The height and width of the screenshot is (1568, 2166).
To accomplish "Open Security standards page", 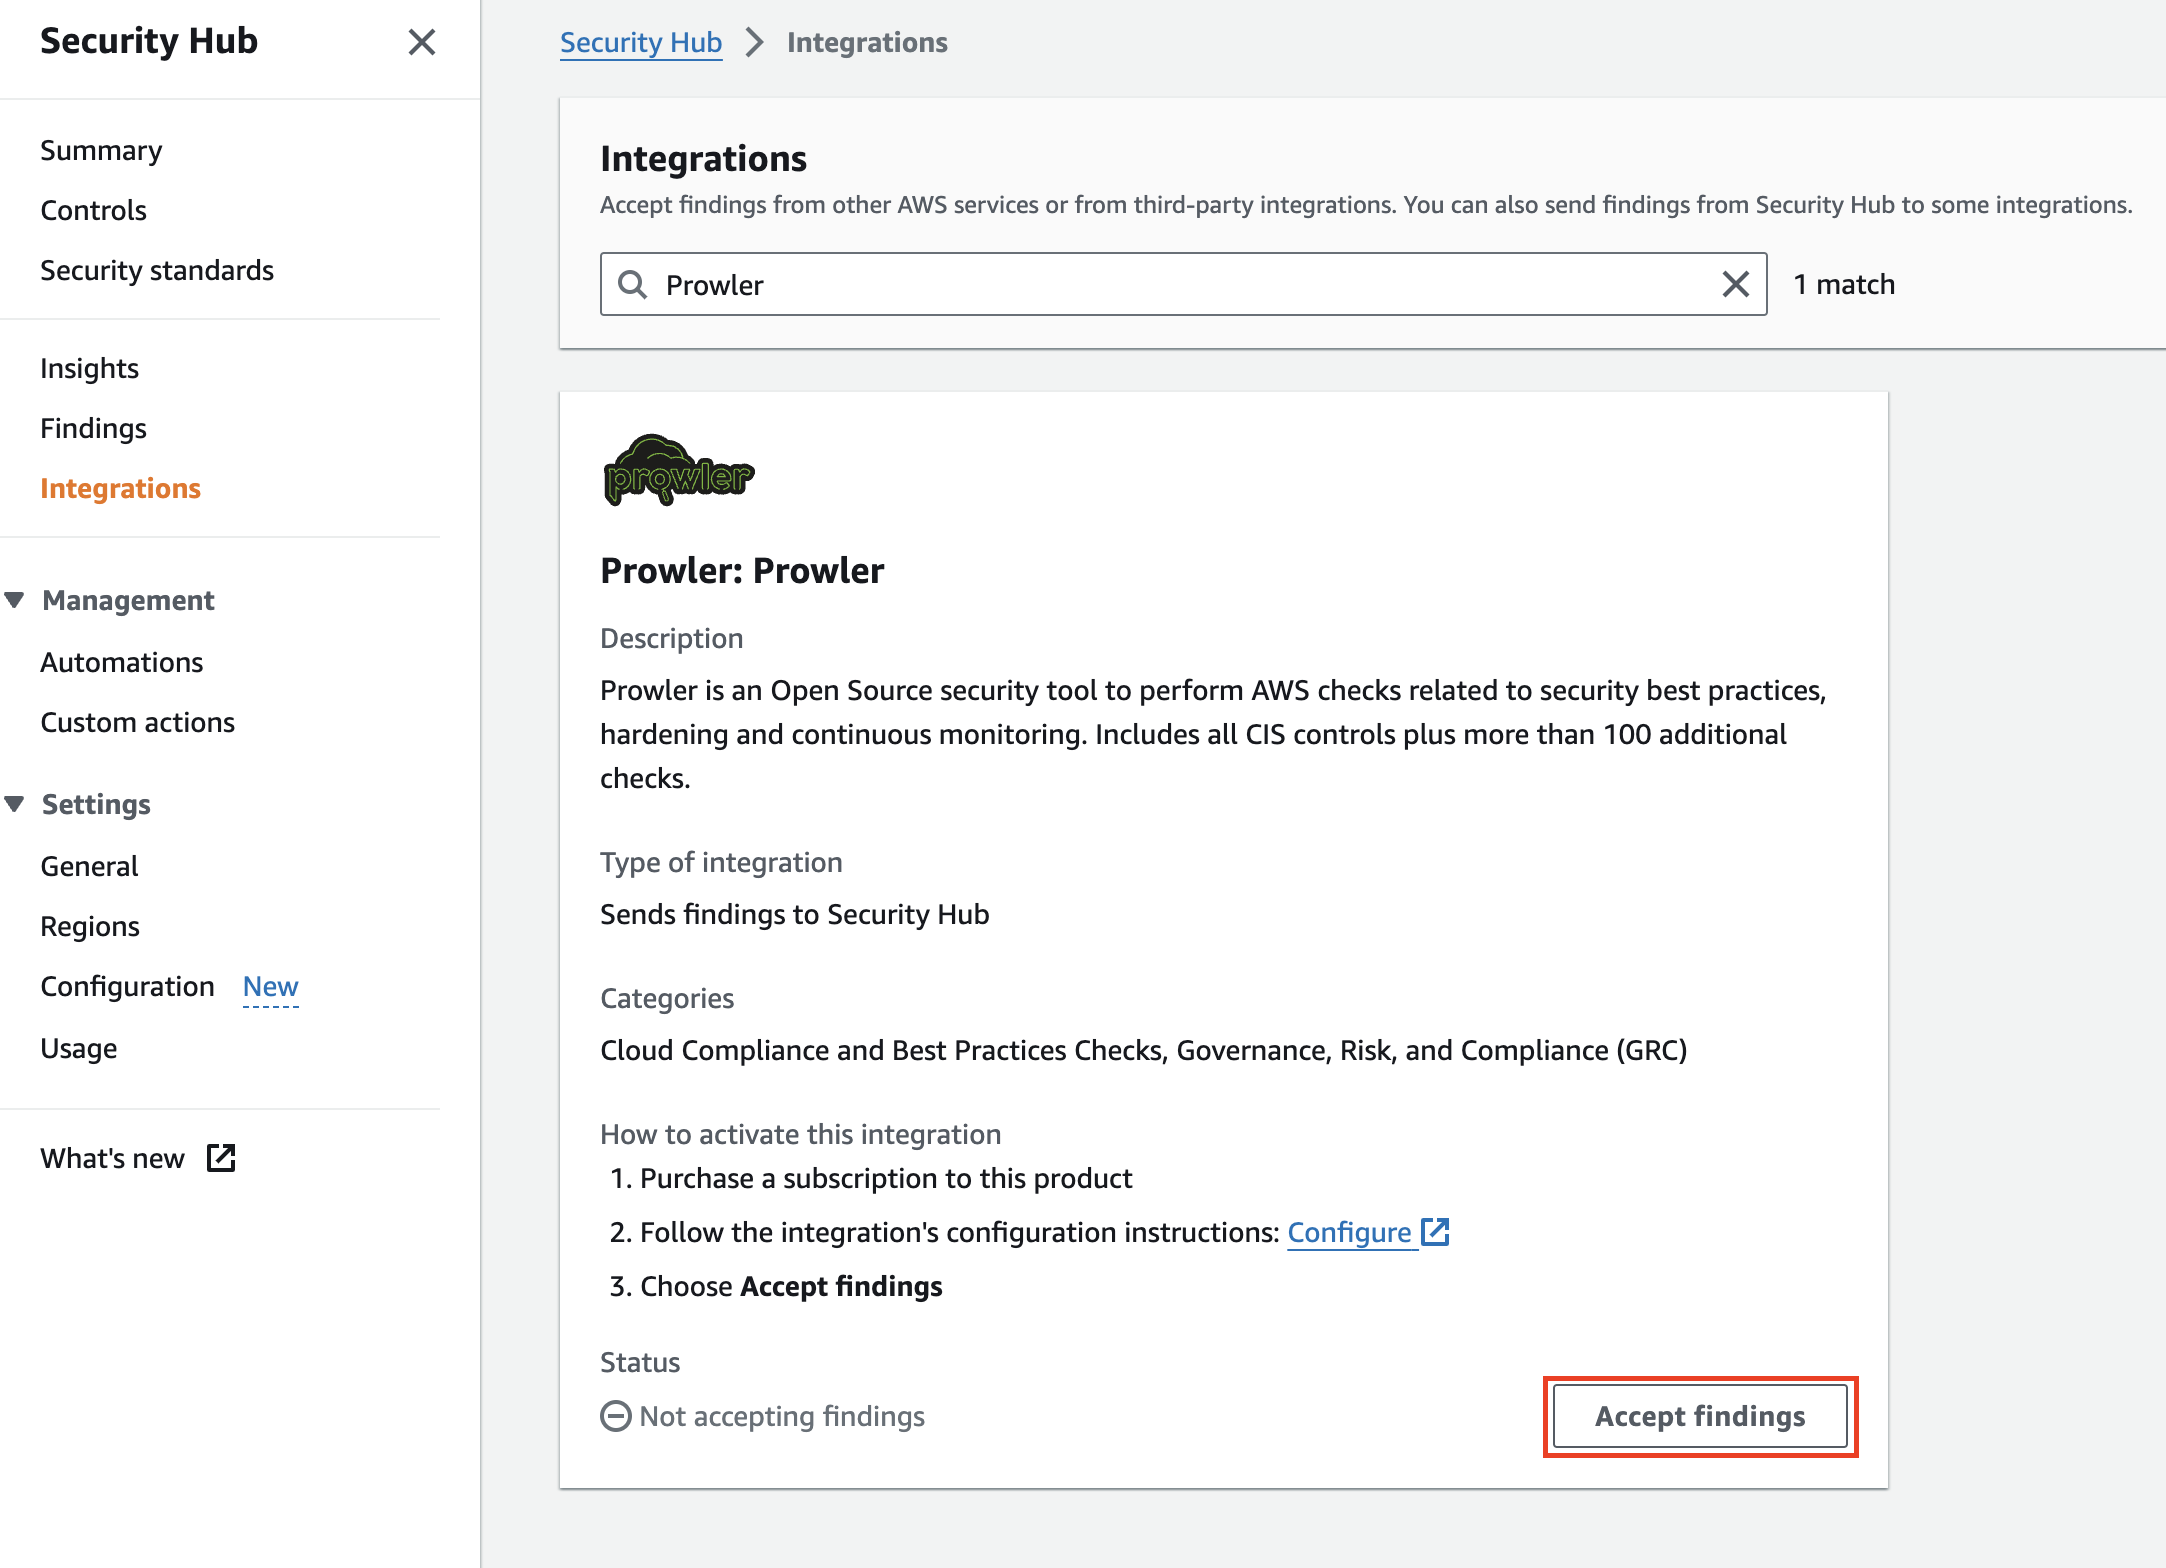I will pos(157,270).
